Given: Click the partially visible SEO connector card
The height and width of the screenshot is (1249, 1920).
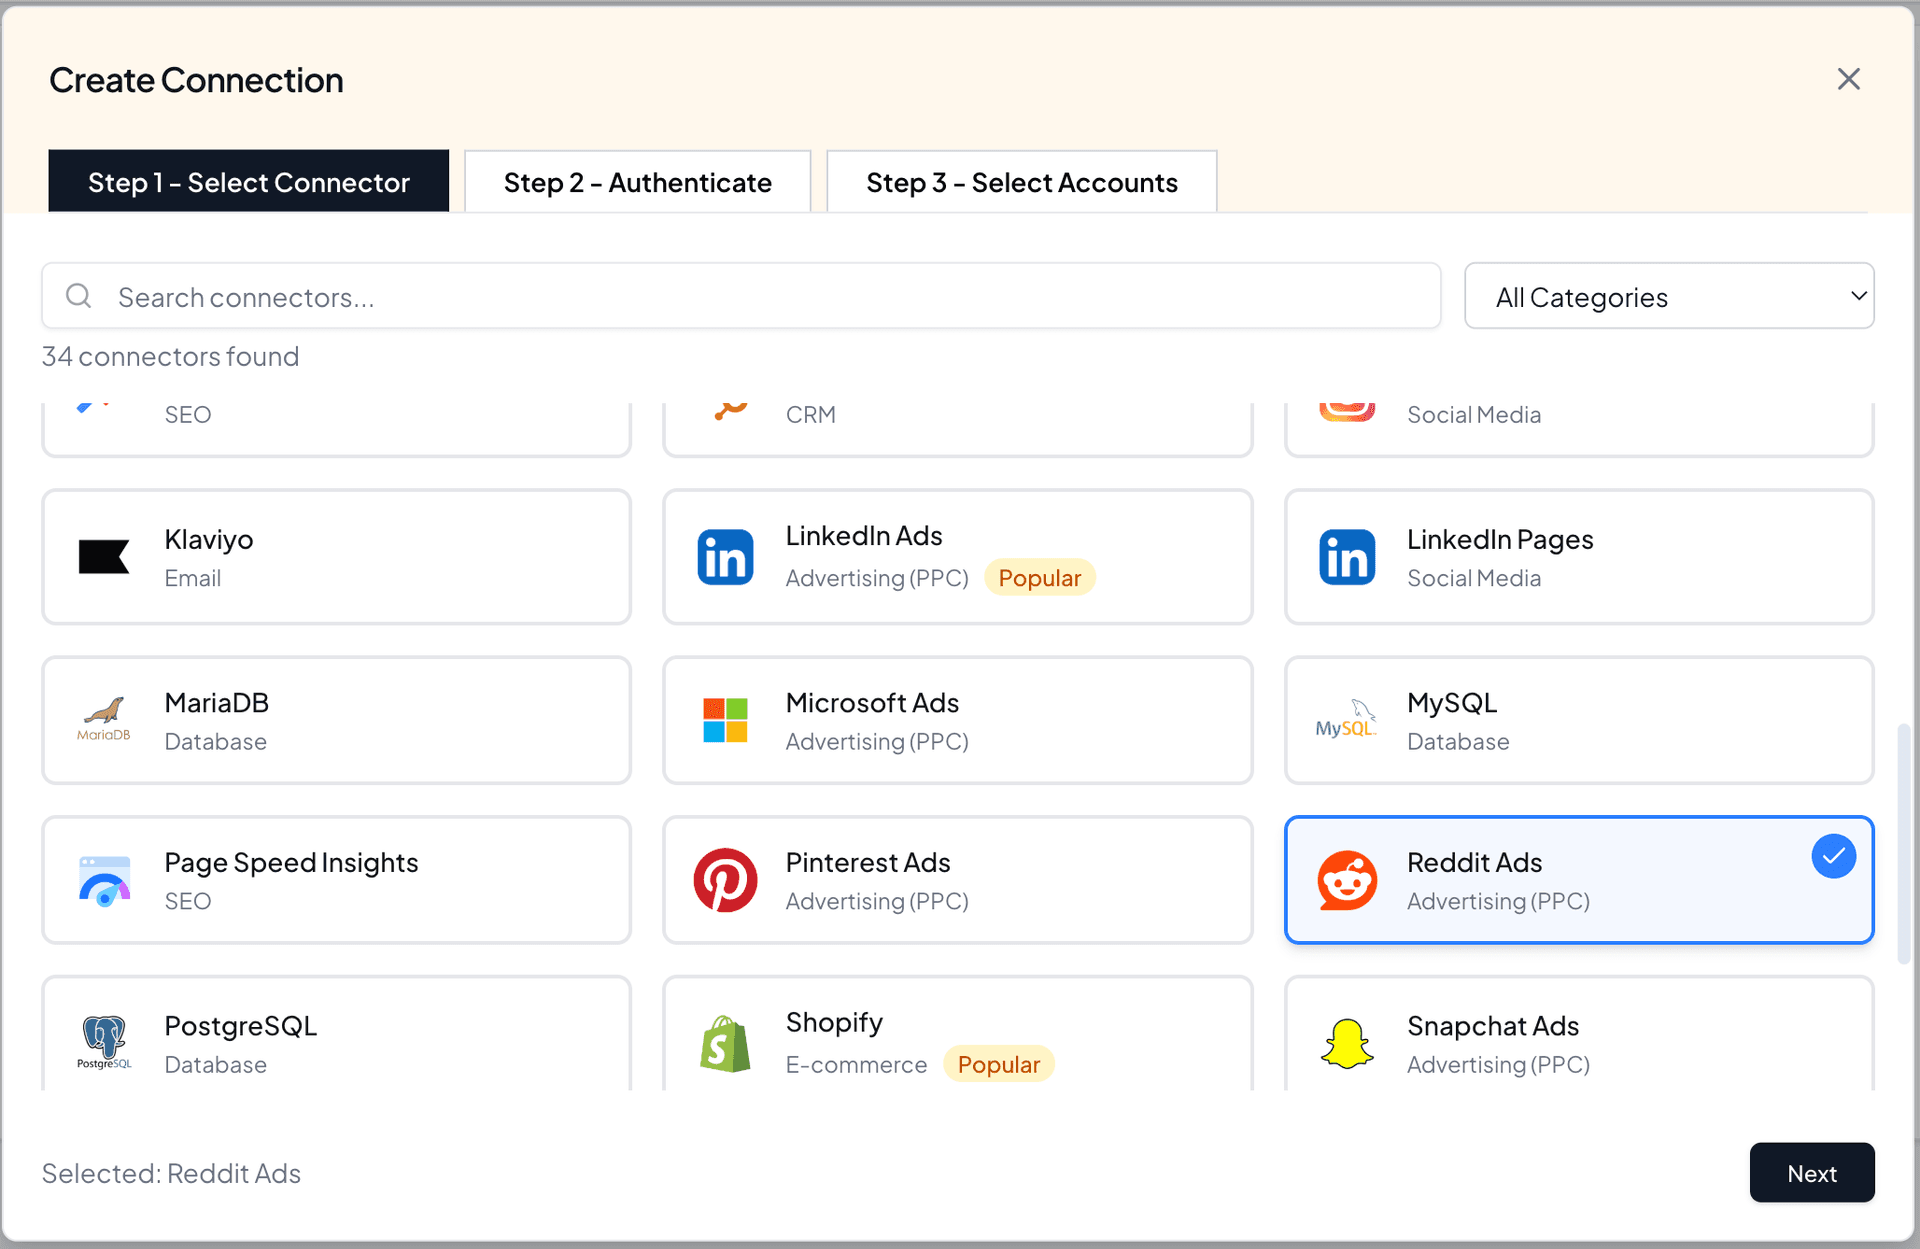Looking at the screenshot, I should 337,428.
